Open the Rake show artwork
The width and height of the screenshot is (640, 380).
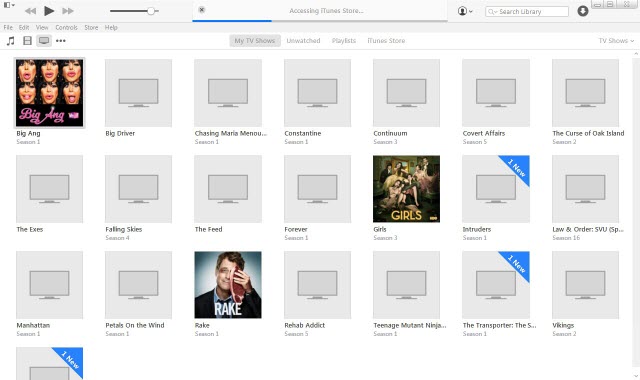point(228,285)
